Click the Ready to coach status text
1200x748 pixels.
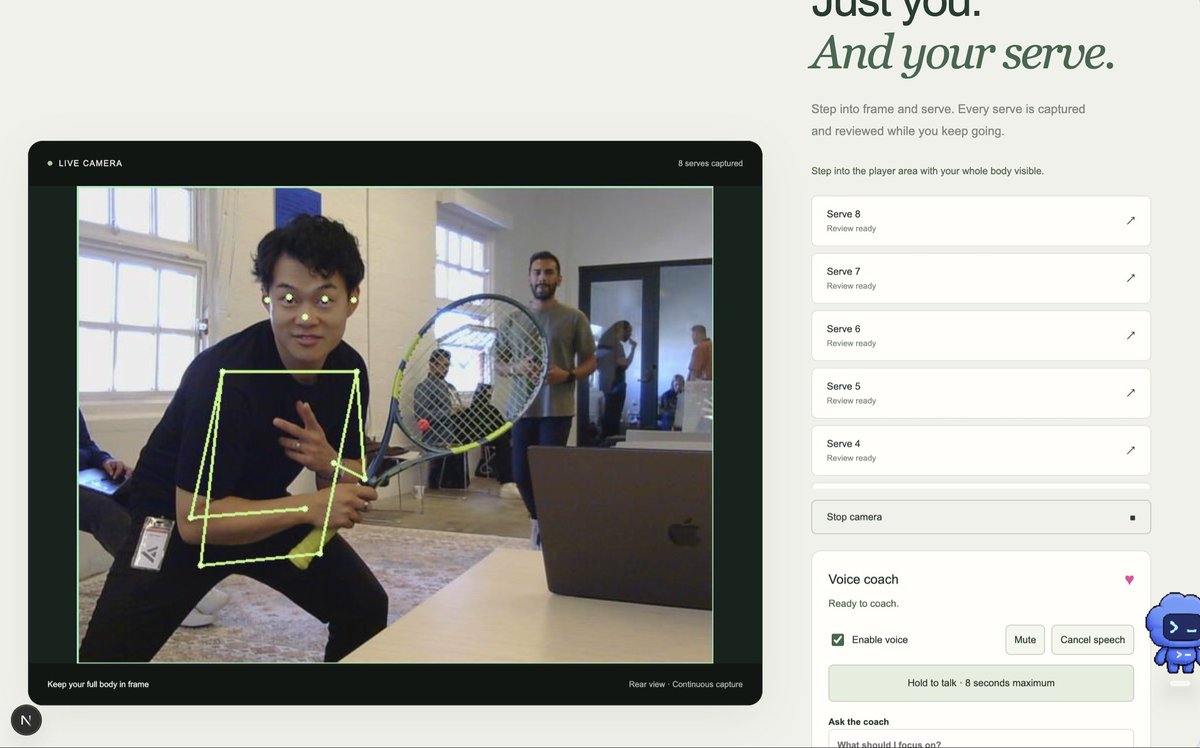pyautogui.click(x=863, y=604)
